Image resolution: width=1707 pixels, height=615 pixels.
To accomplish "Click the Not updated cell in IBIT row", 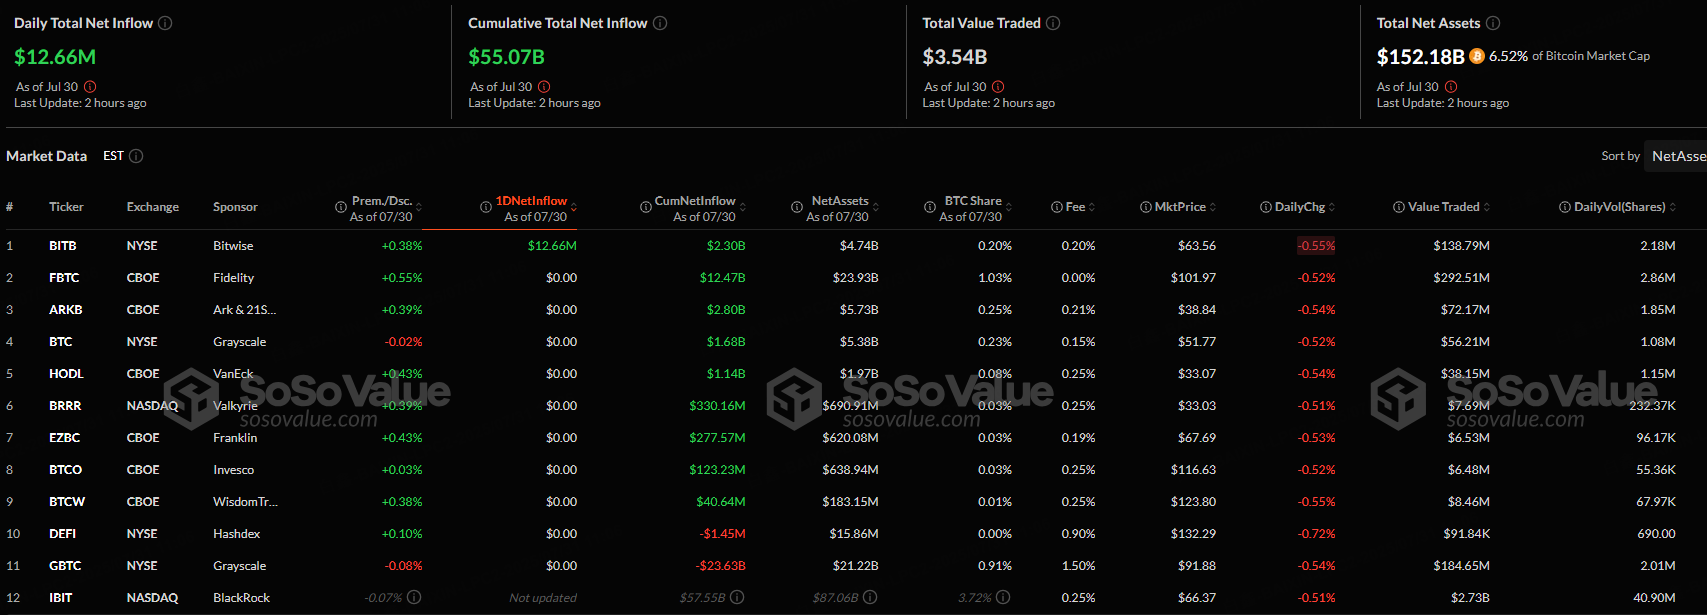I will pyautogui.click(x=543, y=598).
